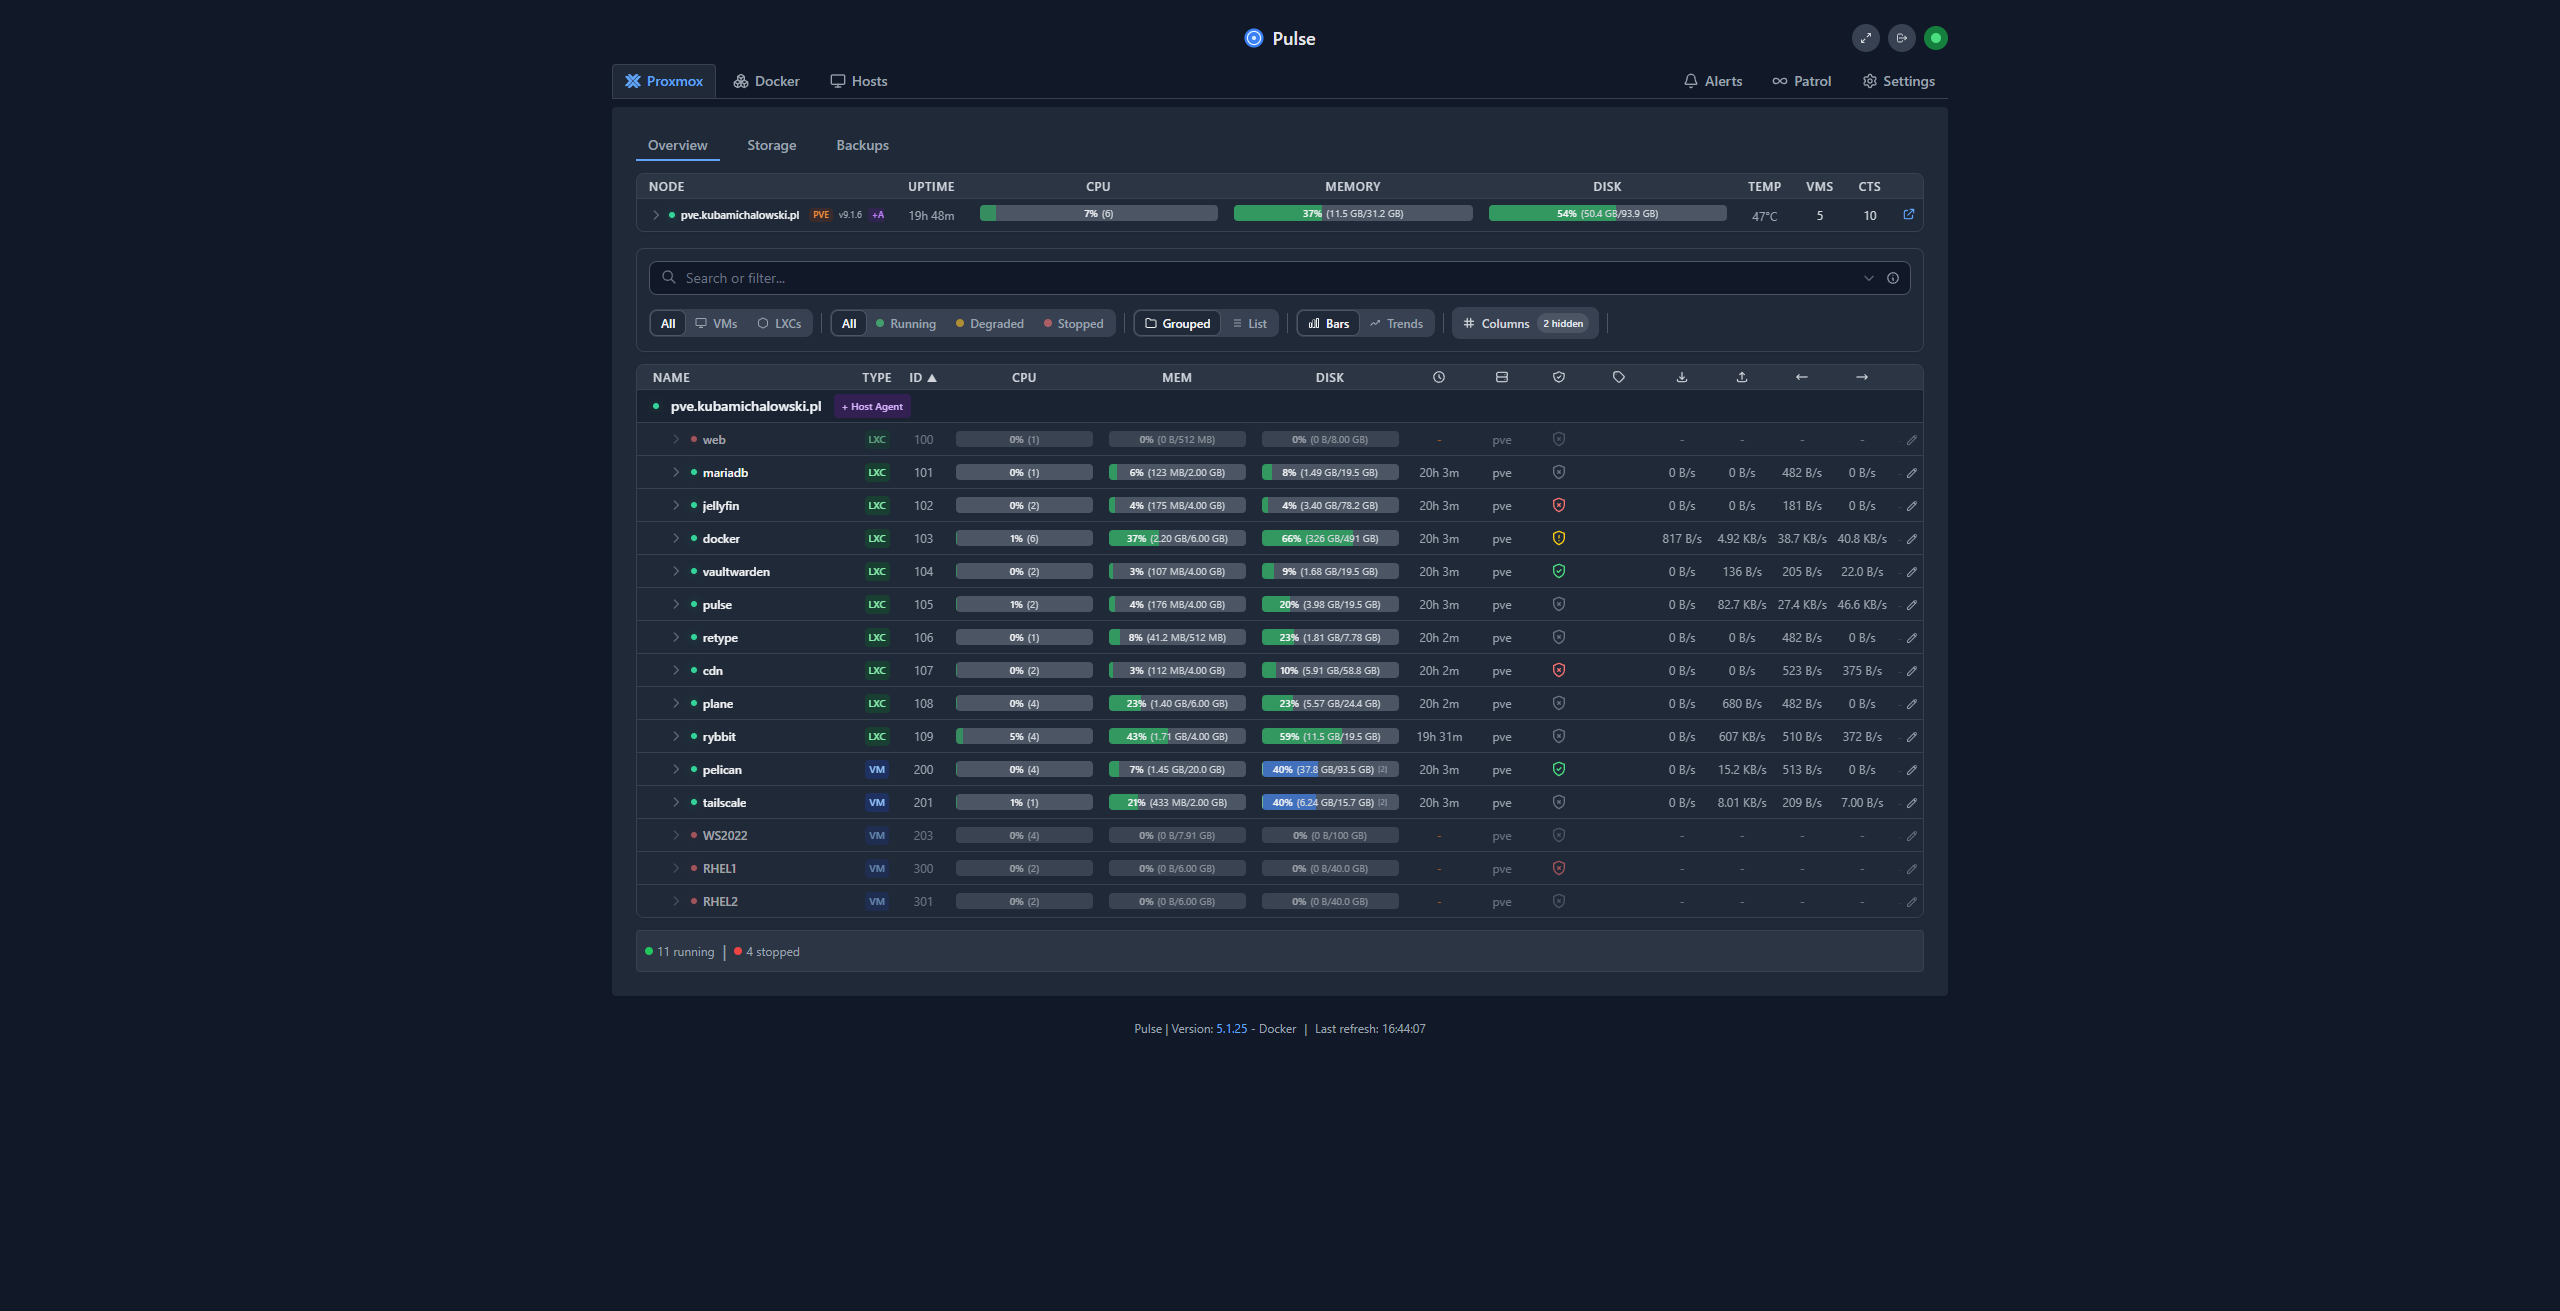Expand the pve.kubamichalowski.pl node summary row

[x=656, y=215]
